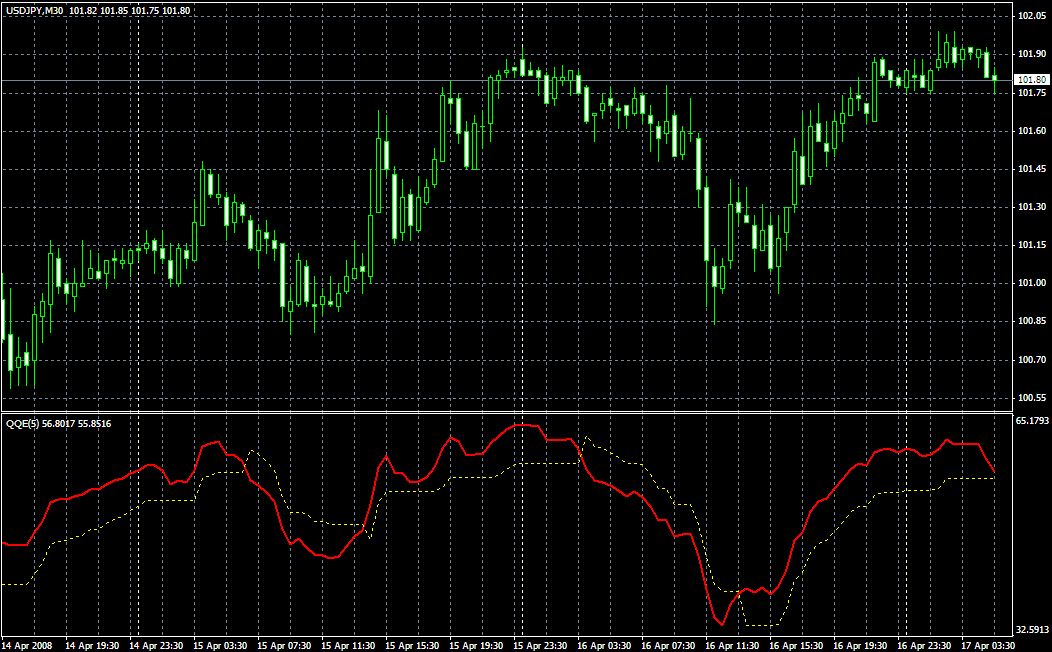Click the last candlestick on the chart

coord(994,79)
